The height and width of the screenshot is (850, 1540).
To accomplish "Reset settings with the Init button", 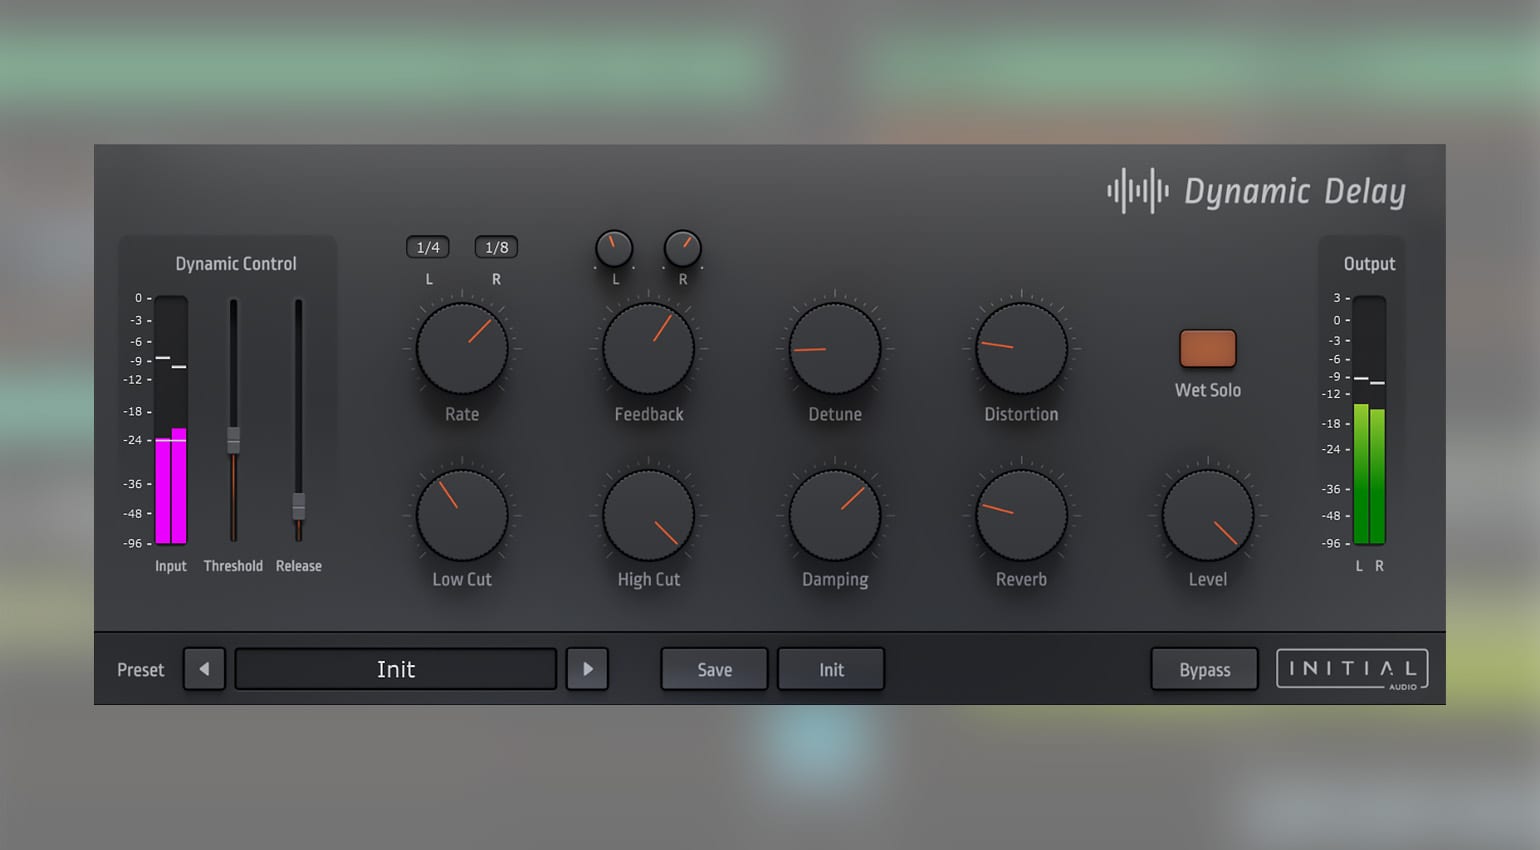I will click(x=830, y=669).
